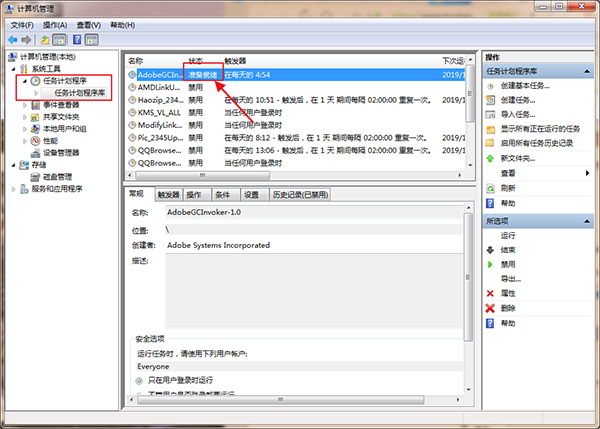Screen dimensions: 600x429
Task: Select the 只在用户登录时运行 radio button
Action: click(139, 381)
